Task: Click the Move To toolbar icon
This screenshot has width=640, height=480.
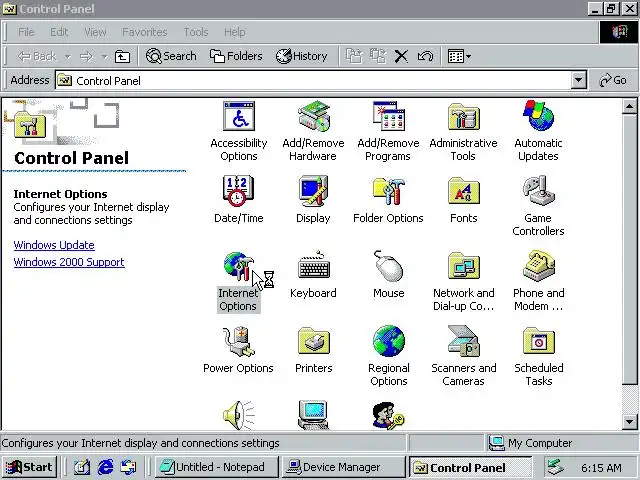Action: tap(354, 56)
